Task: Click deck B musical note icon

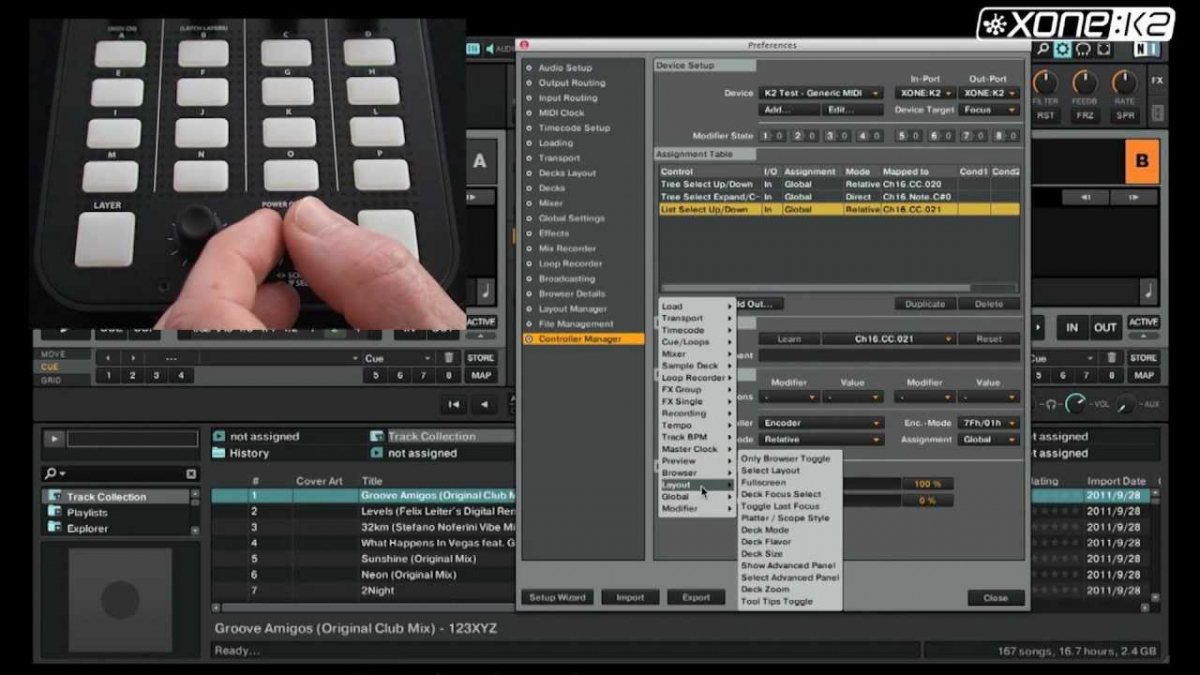Action: 1148,291
